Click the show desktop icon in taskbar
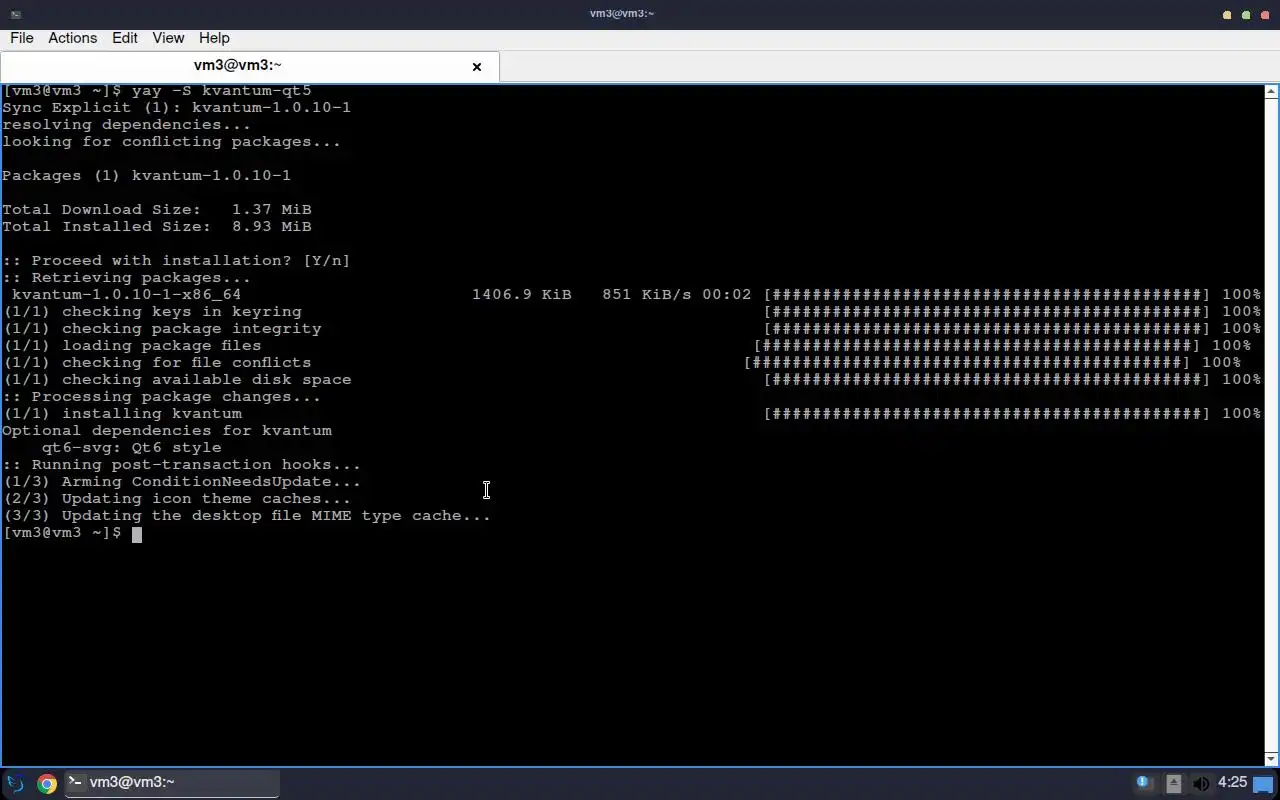 pos(1264,783)
